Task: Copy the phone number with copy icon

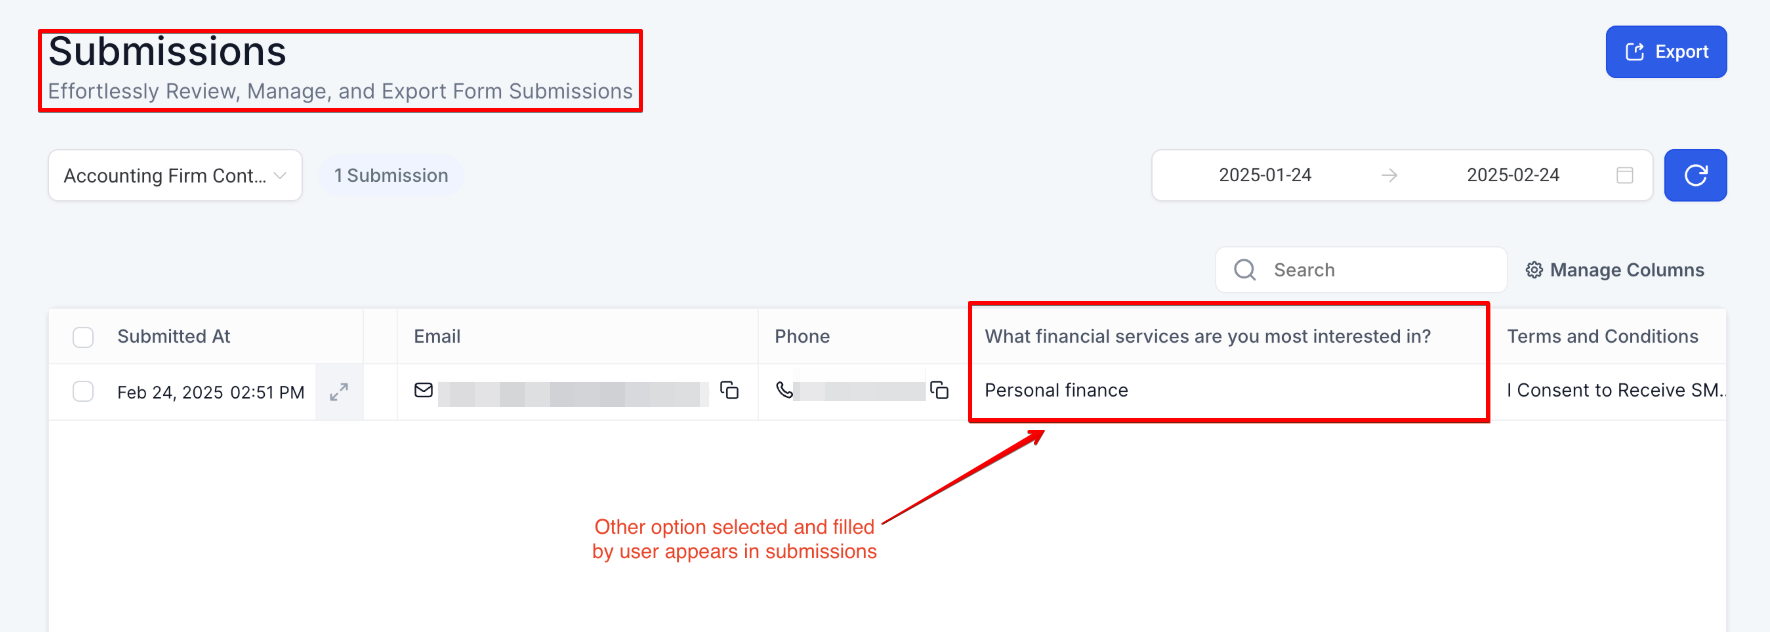Action: tap(940, 390)
